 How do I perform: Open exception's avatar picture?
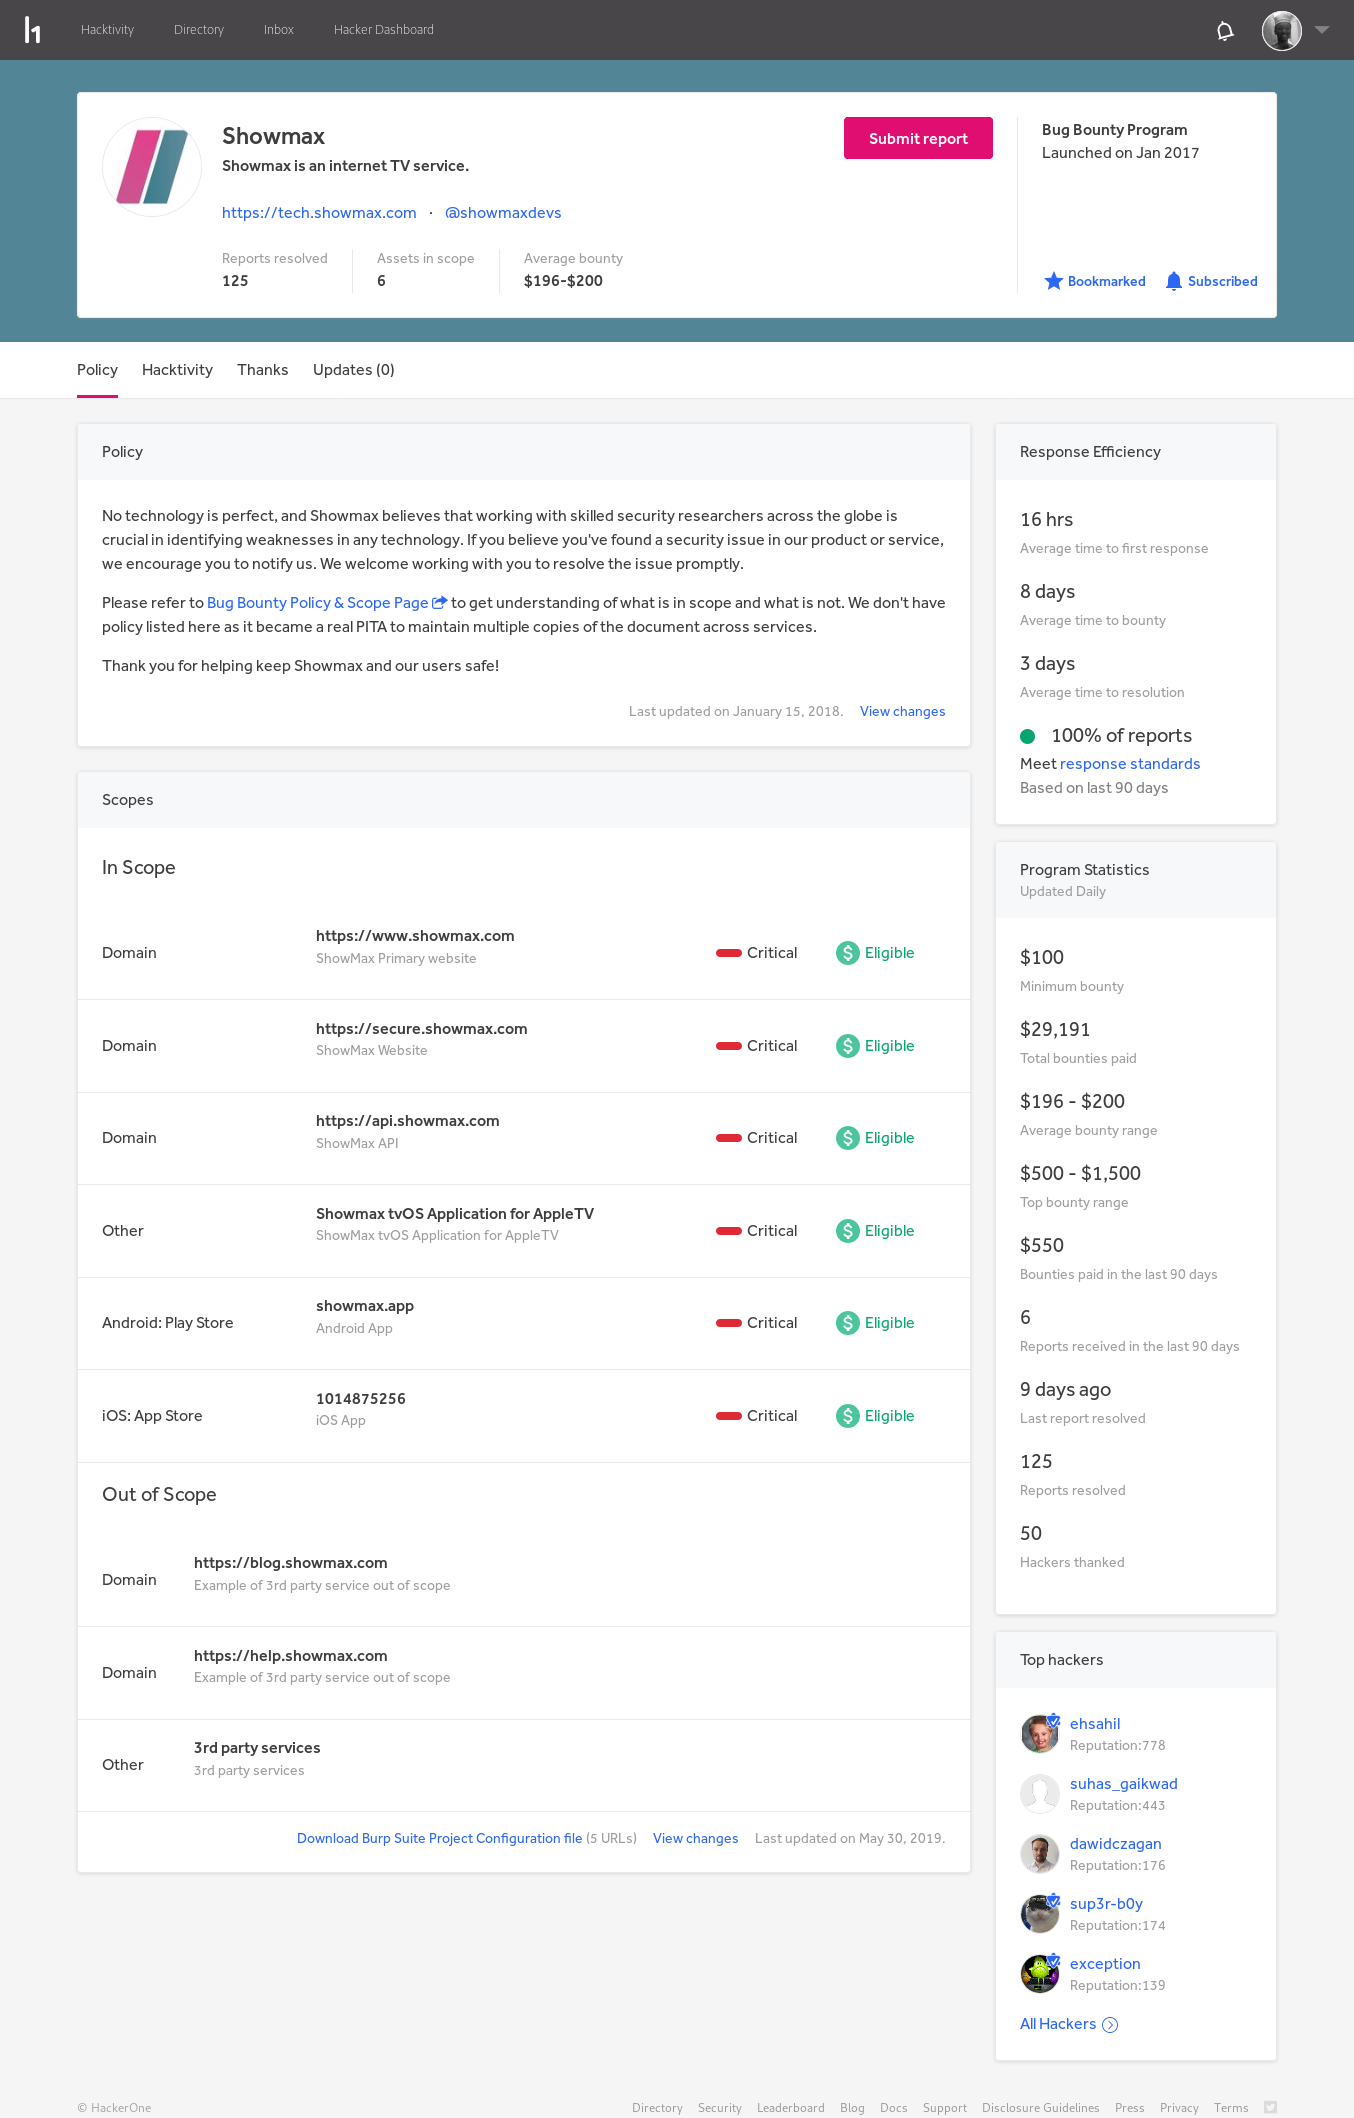[x=1040, y=1974]
